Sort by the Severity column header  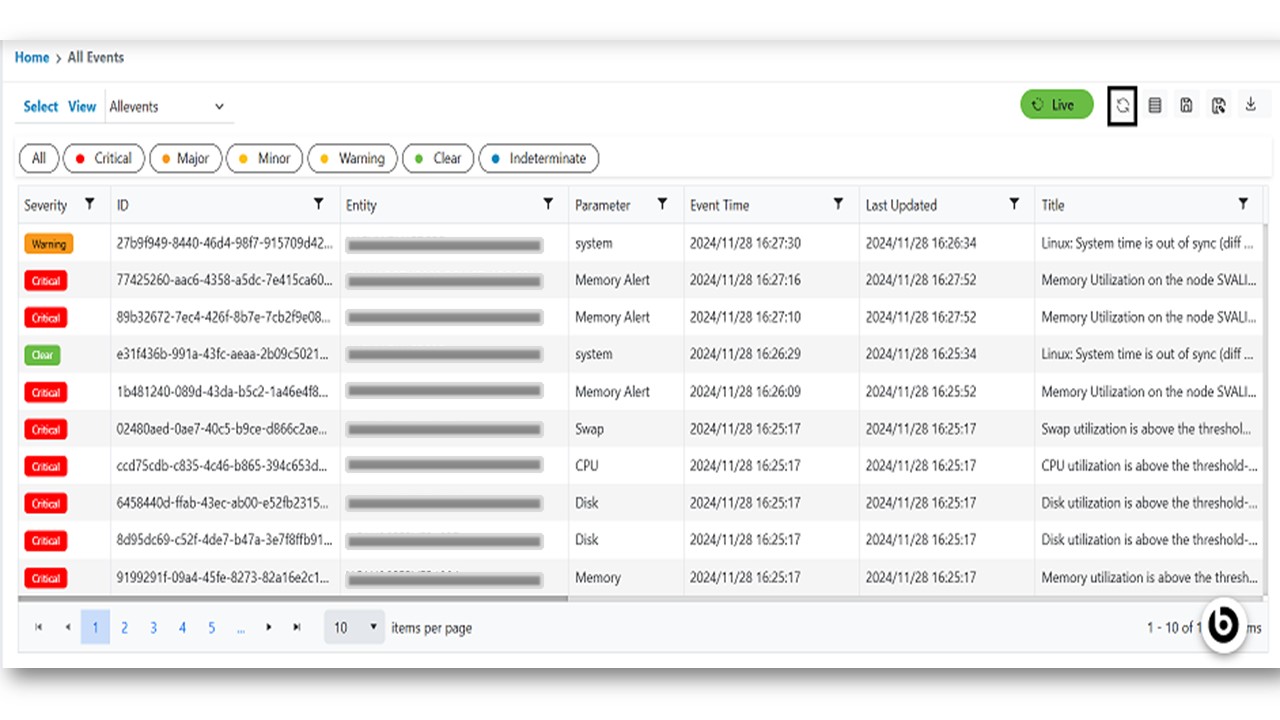click(x=46, y=205)
